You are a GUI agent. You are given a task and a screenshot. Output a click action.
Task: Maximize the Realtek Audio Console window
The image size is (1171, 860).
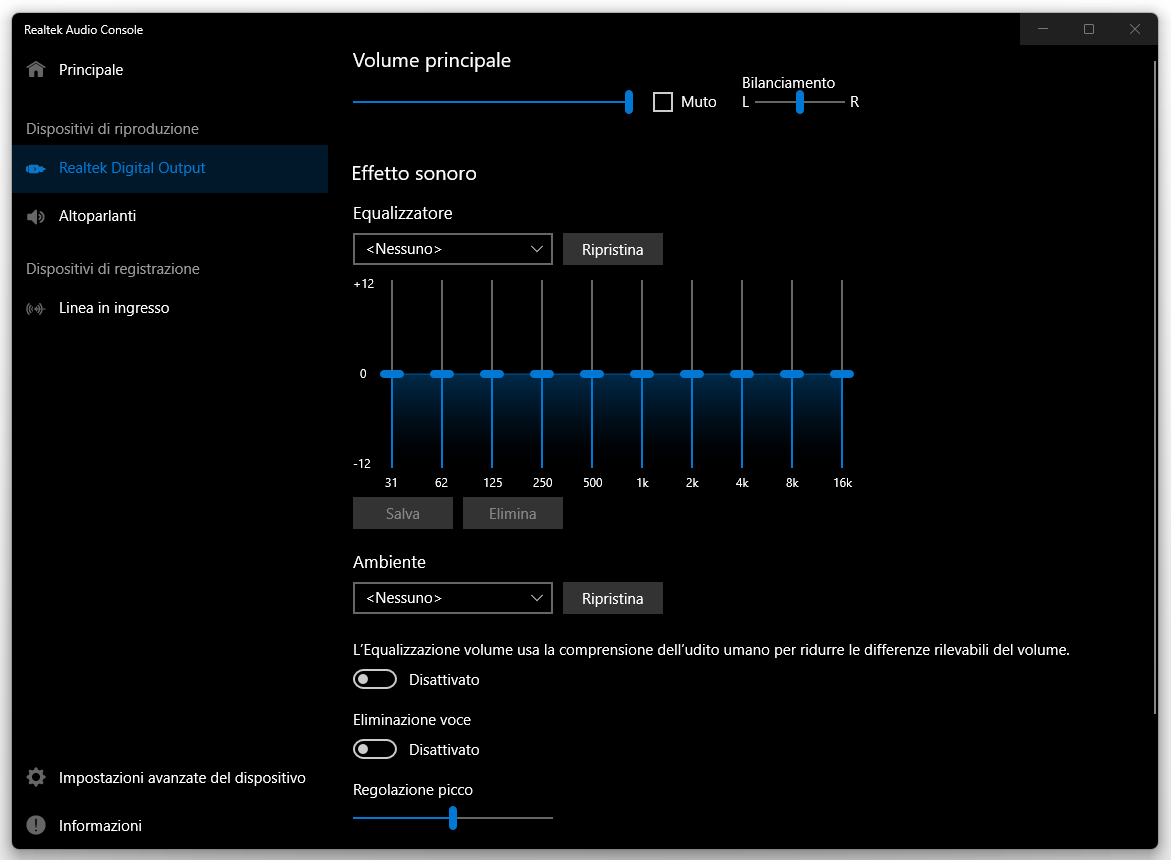pos(1089,29)
